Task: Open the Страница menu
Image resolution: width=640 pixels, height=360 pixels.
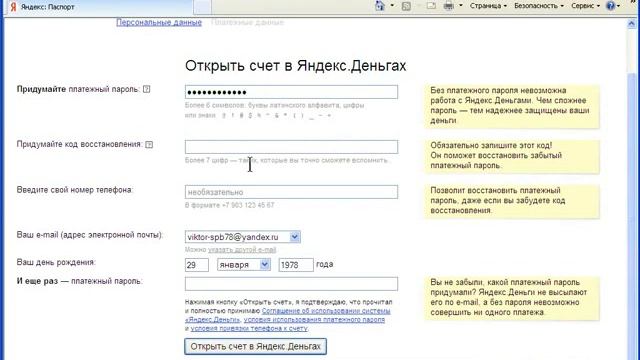Action: [x=488, y=6]
